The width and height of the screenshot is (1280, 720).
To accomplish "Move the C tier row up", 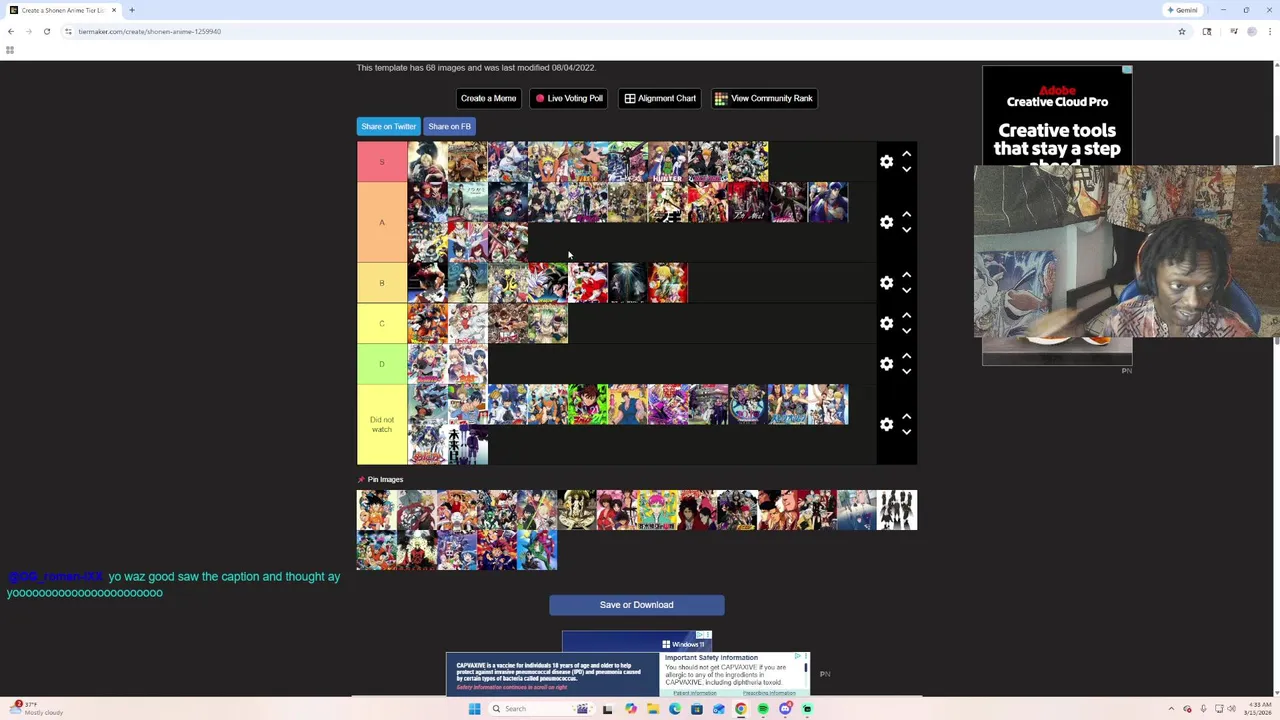I will (906, 315).
